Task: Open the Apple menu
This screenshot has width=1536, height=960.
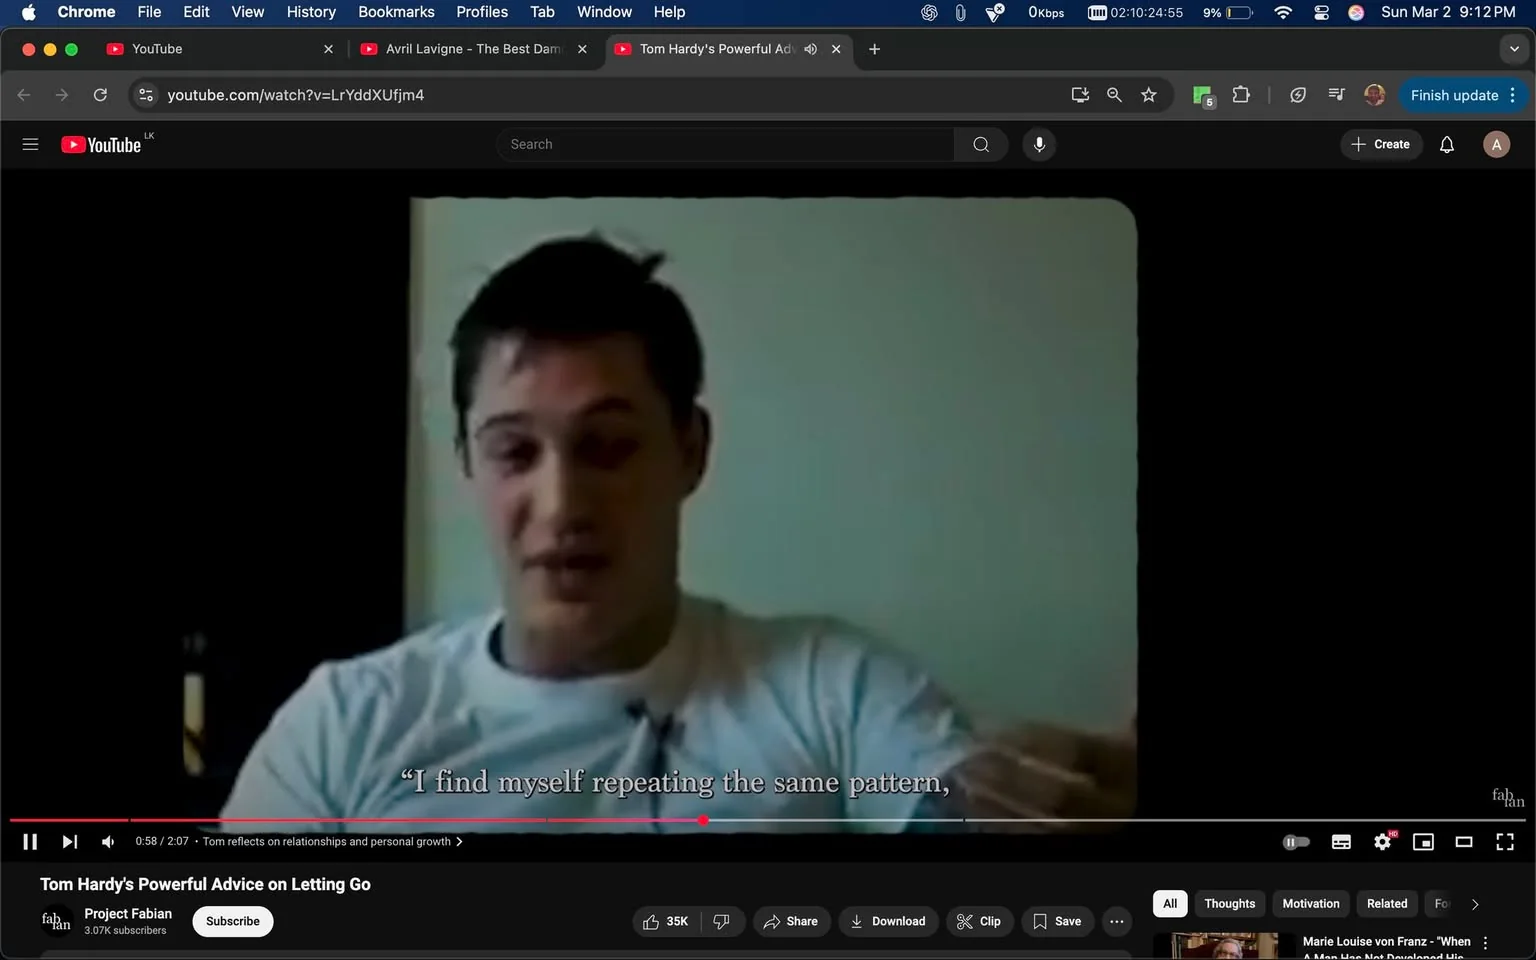Action: tap(28, 12)
